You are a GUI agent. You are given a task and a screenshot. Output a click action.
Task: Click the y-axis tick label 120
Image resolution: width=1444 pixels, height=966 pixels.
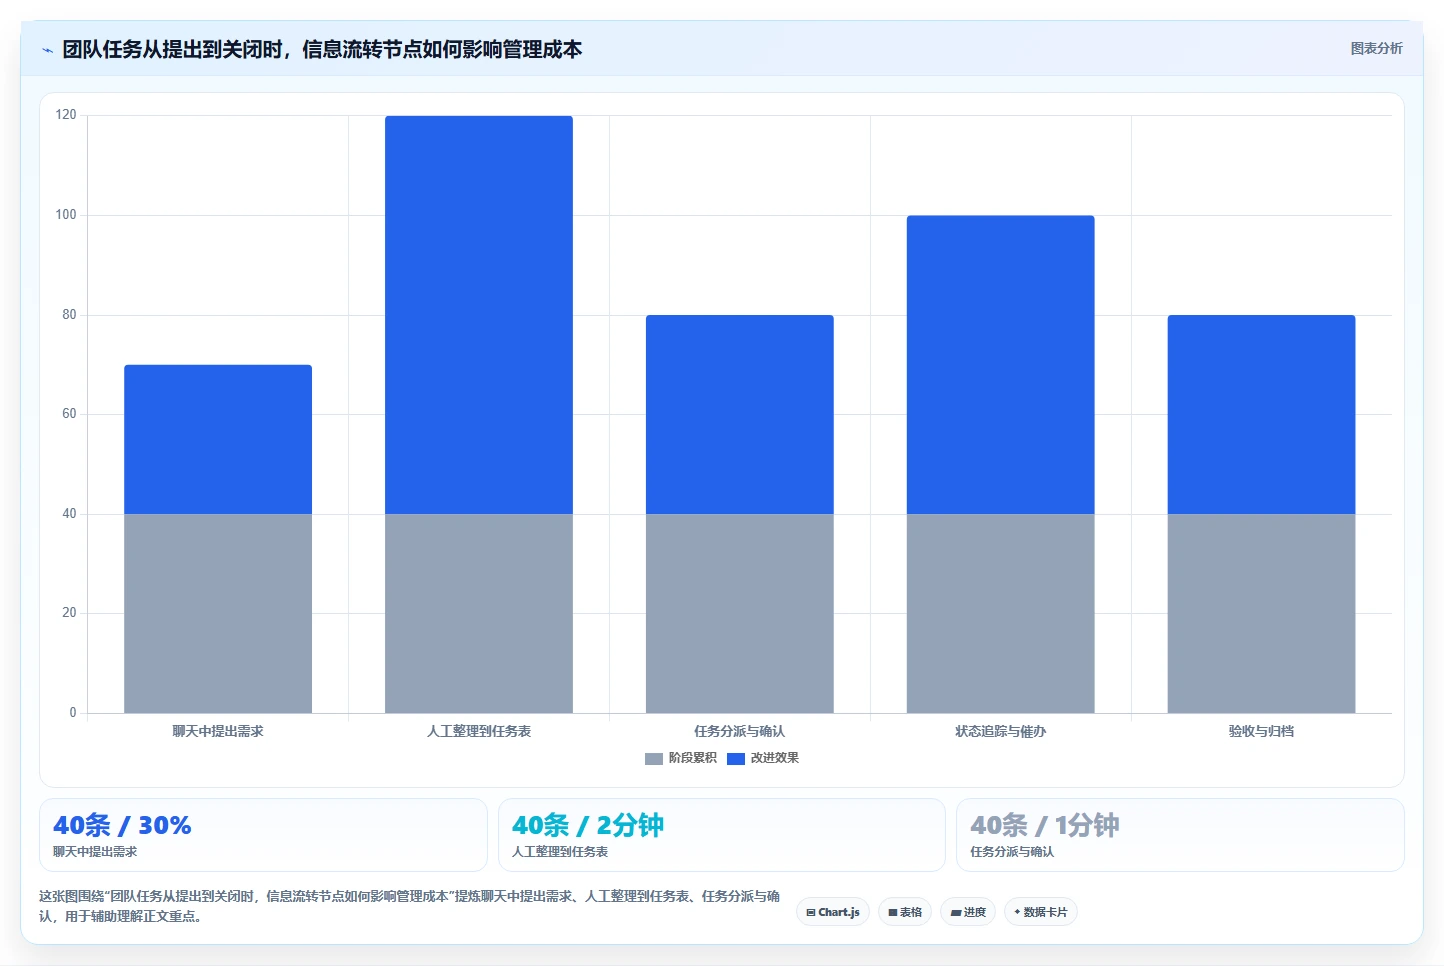66,115
